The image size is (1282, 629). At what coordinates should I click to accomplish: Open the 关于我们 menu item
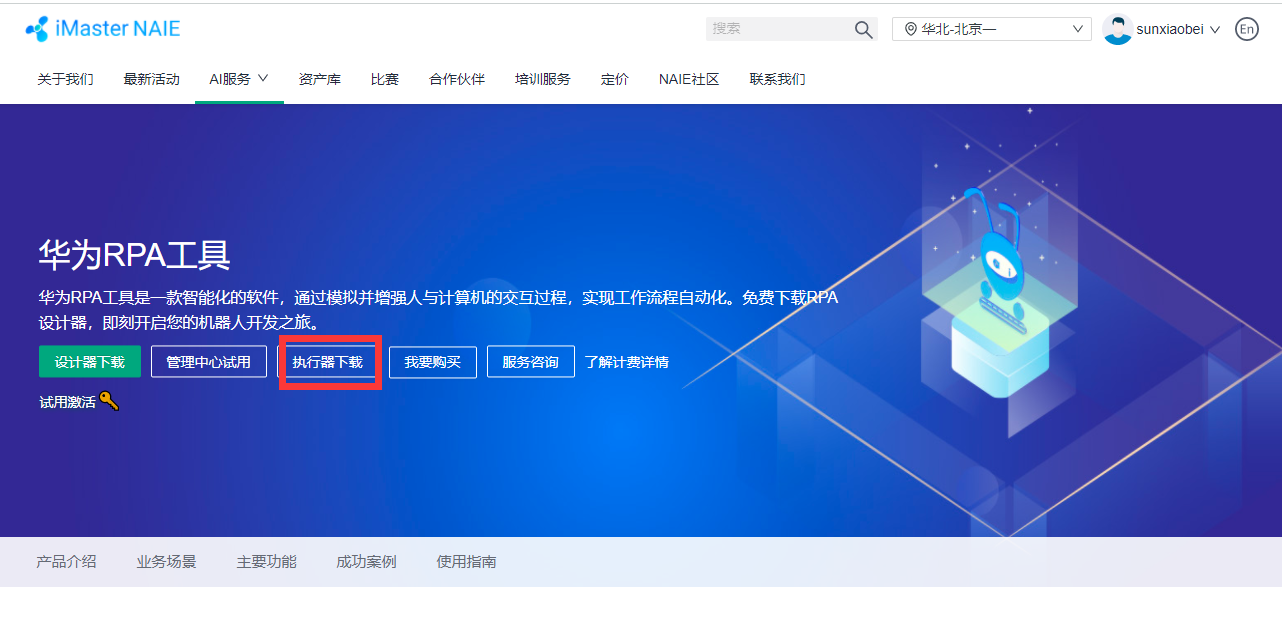pos(65,79)
